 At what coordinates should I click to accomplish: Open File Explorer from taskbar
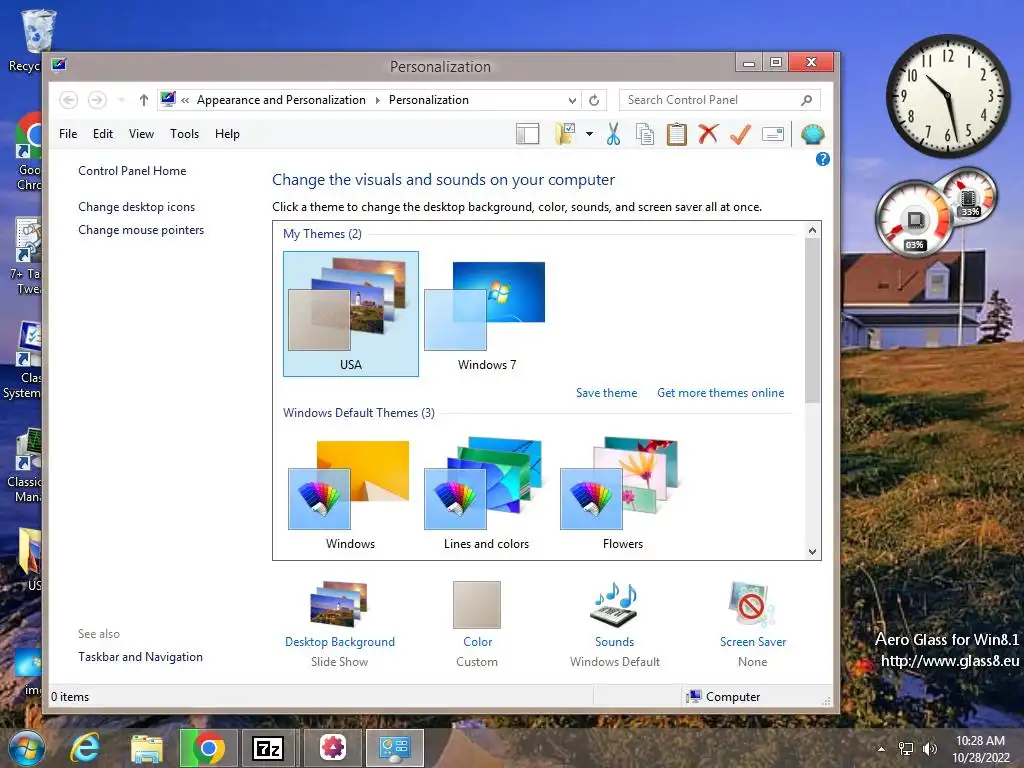(x=146, y=748)
